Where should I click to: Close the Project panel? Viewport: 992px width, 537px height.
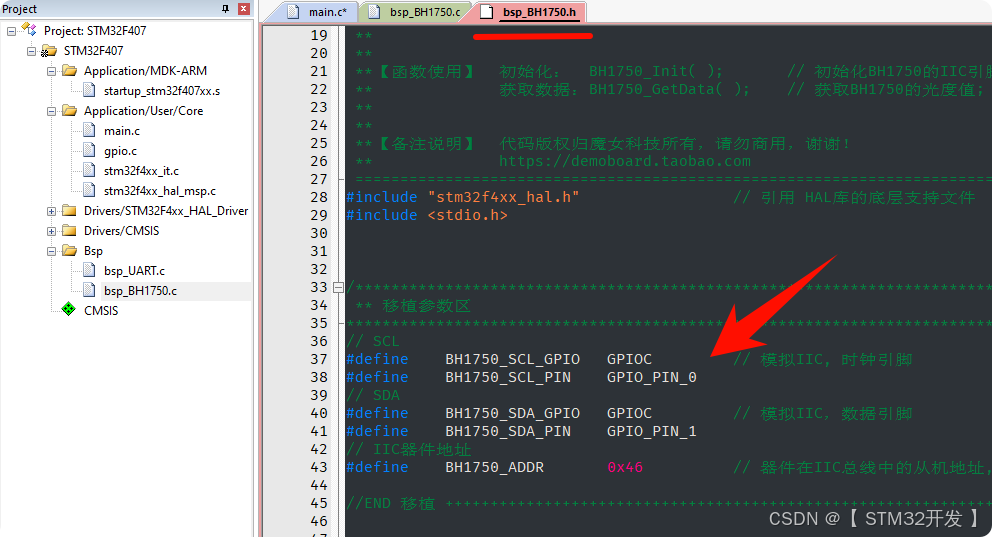[244, 9]
